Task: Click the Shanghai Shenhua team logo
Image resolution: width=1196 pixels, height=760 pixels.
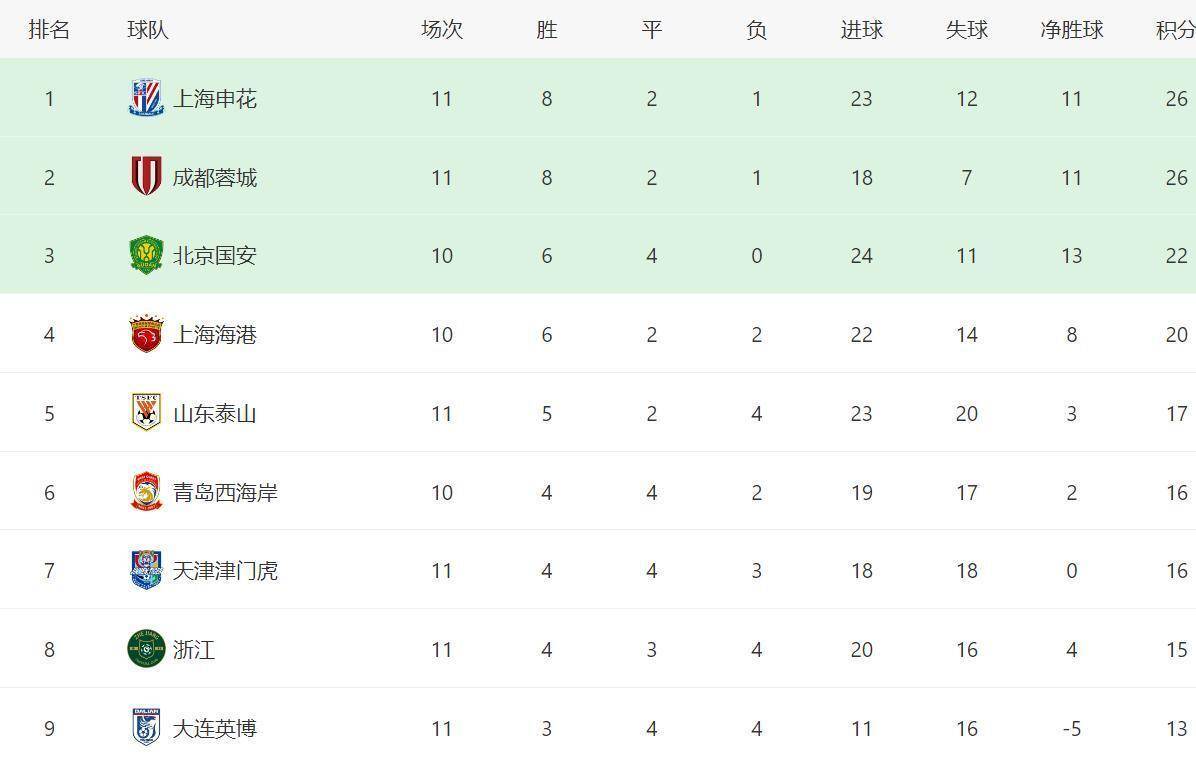Action: [x=146, y=98]
